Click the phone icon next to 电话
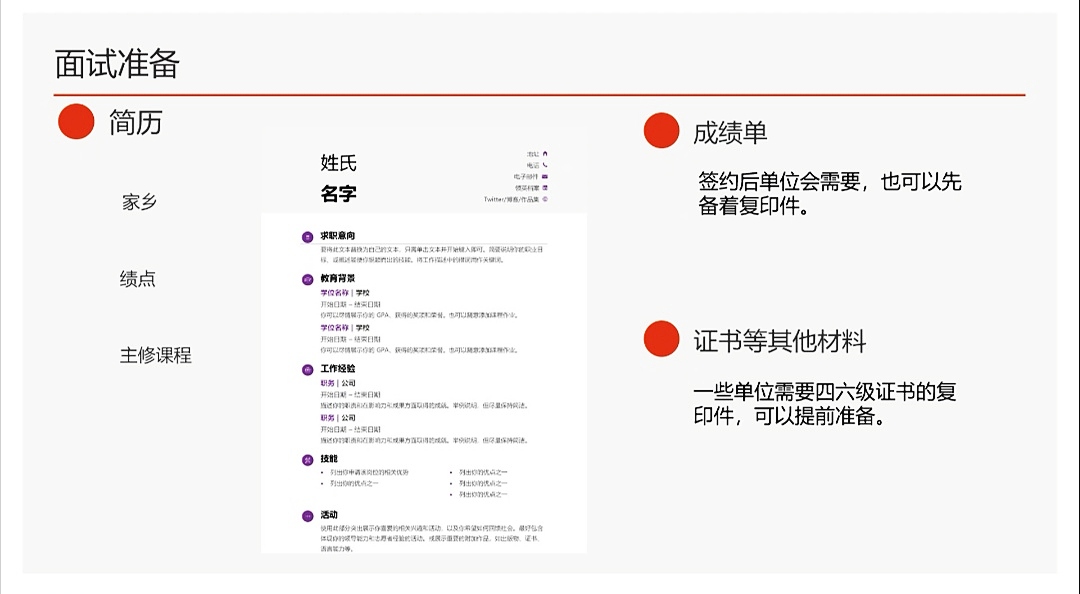1080x594 pixels. click(x=545, y=164)
